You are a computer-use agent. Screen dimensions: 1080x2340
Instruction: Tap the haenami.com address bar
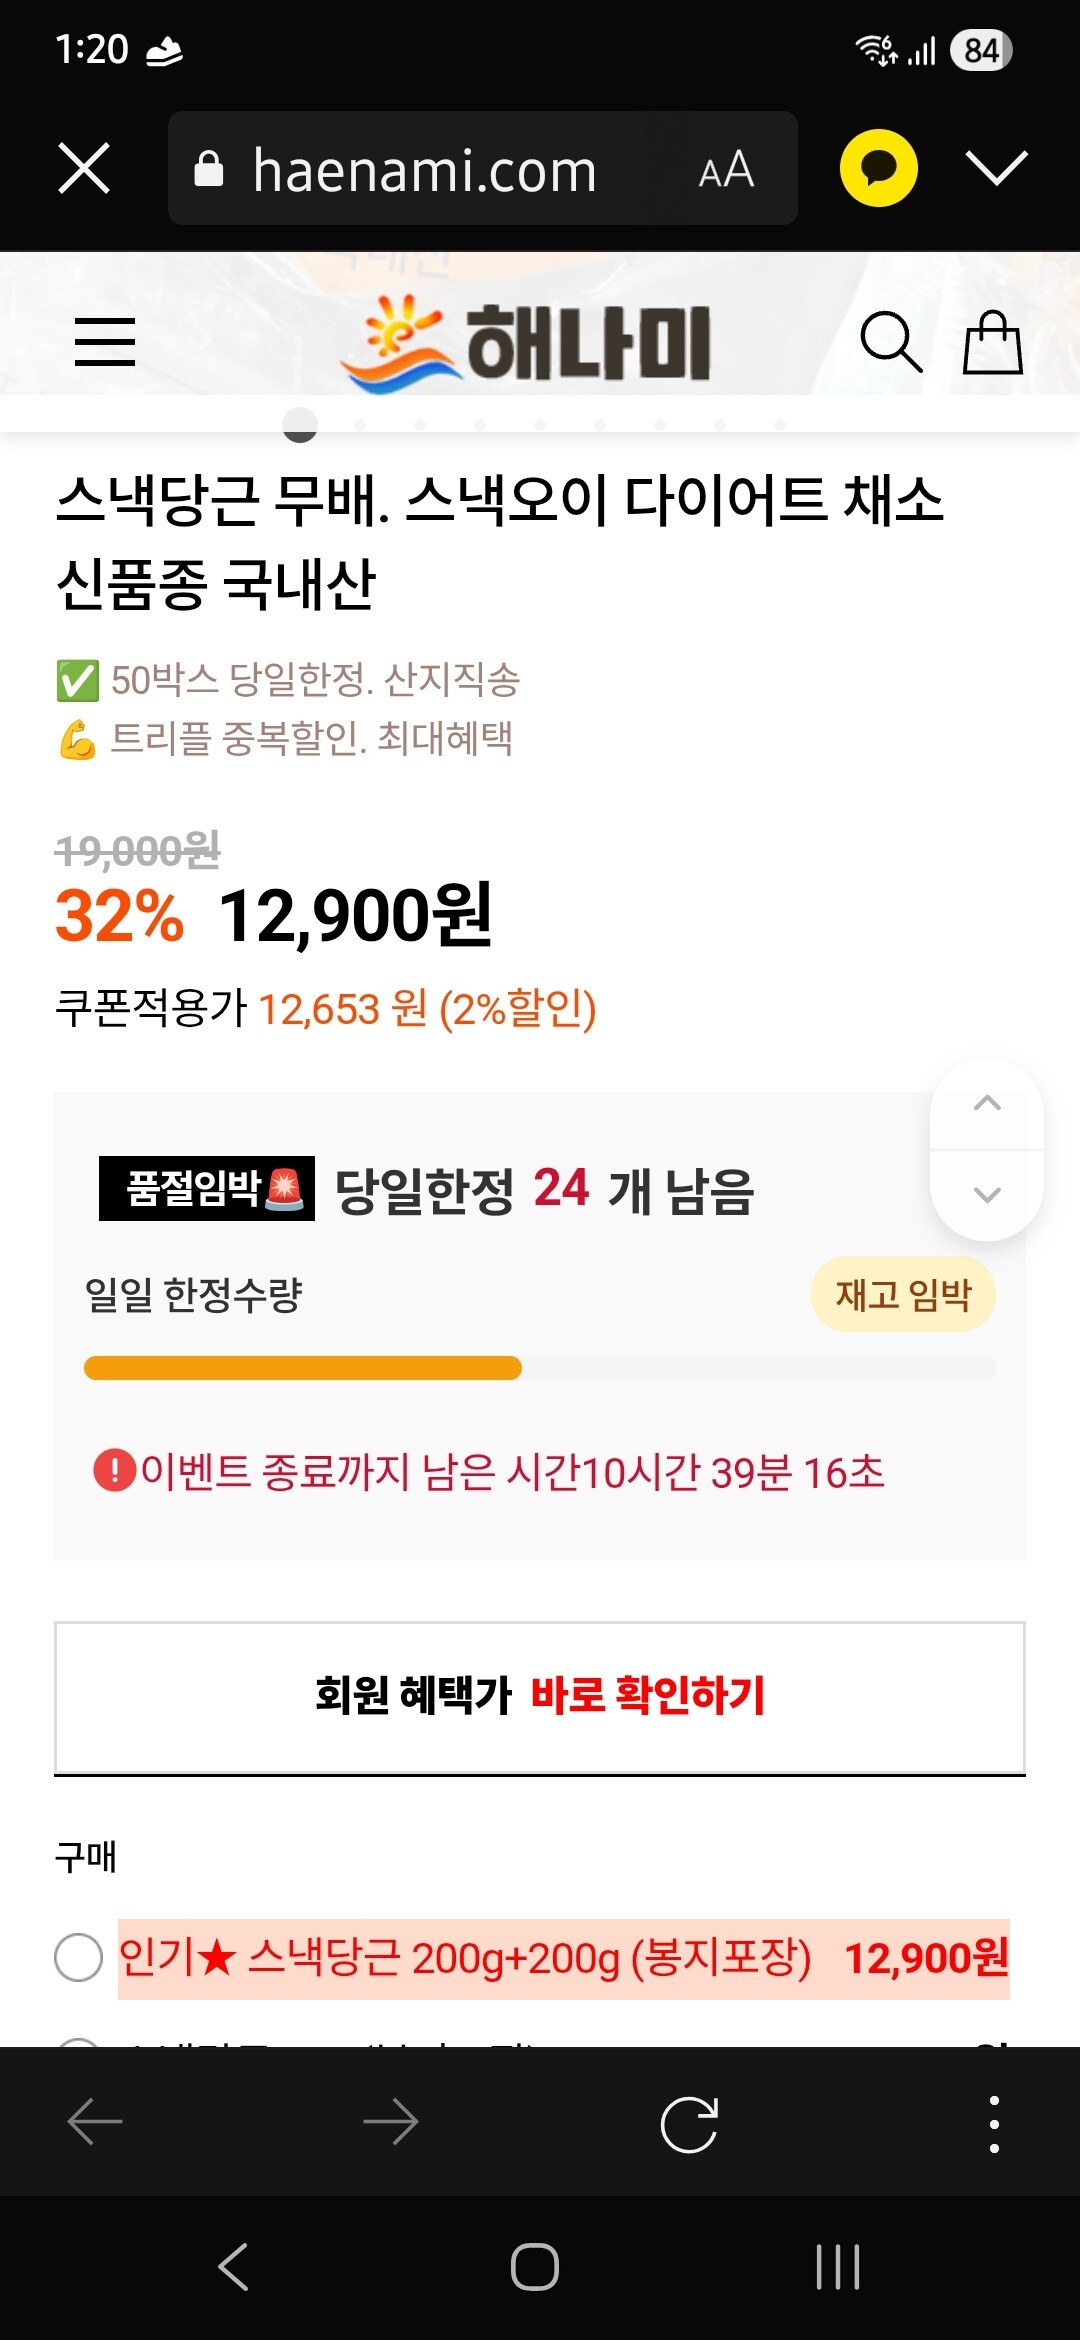click(425, 170)
